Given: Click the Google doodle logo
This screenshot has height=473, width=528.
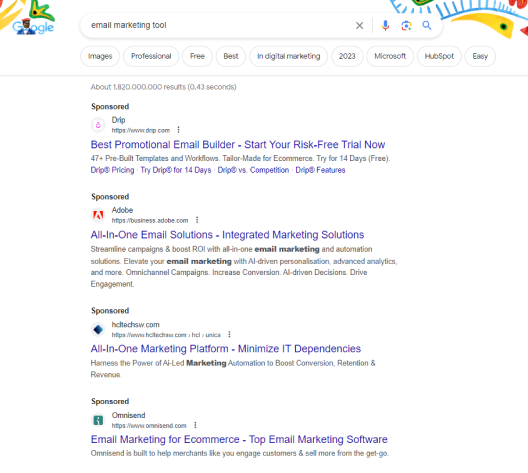Looking at the screenshot, I should (33, 27).
